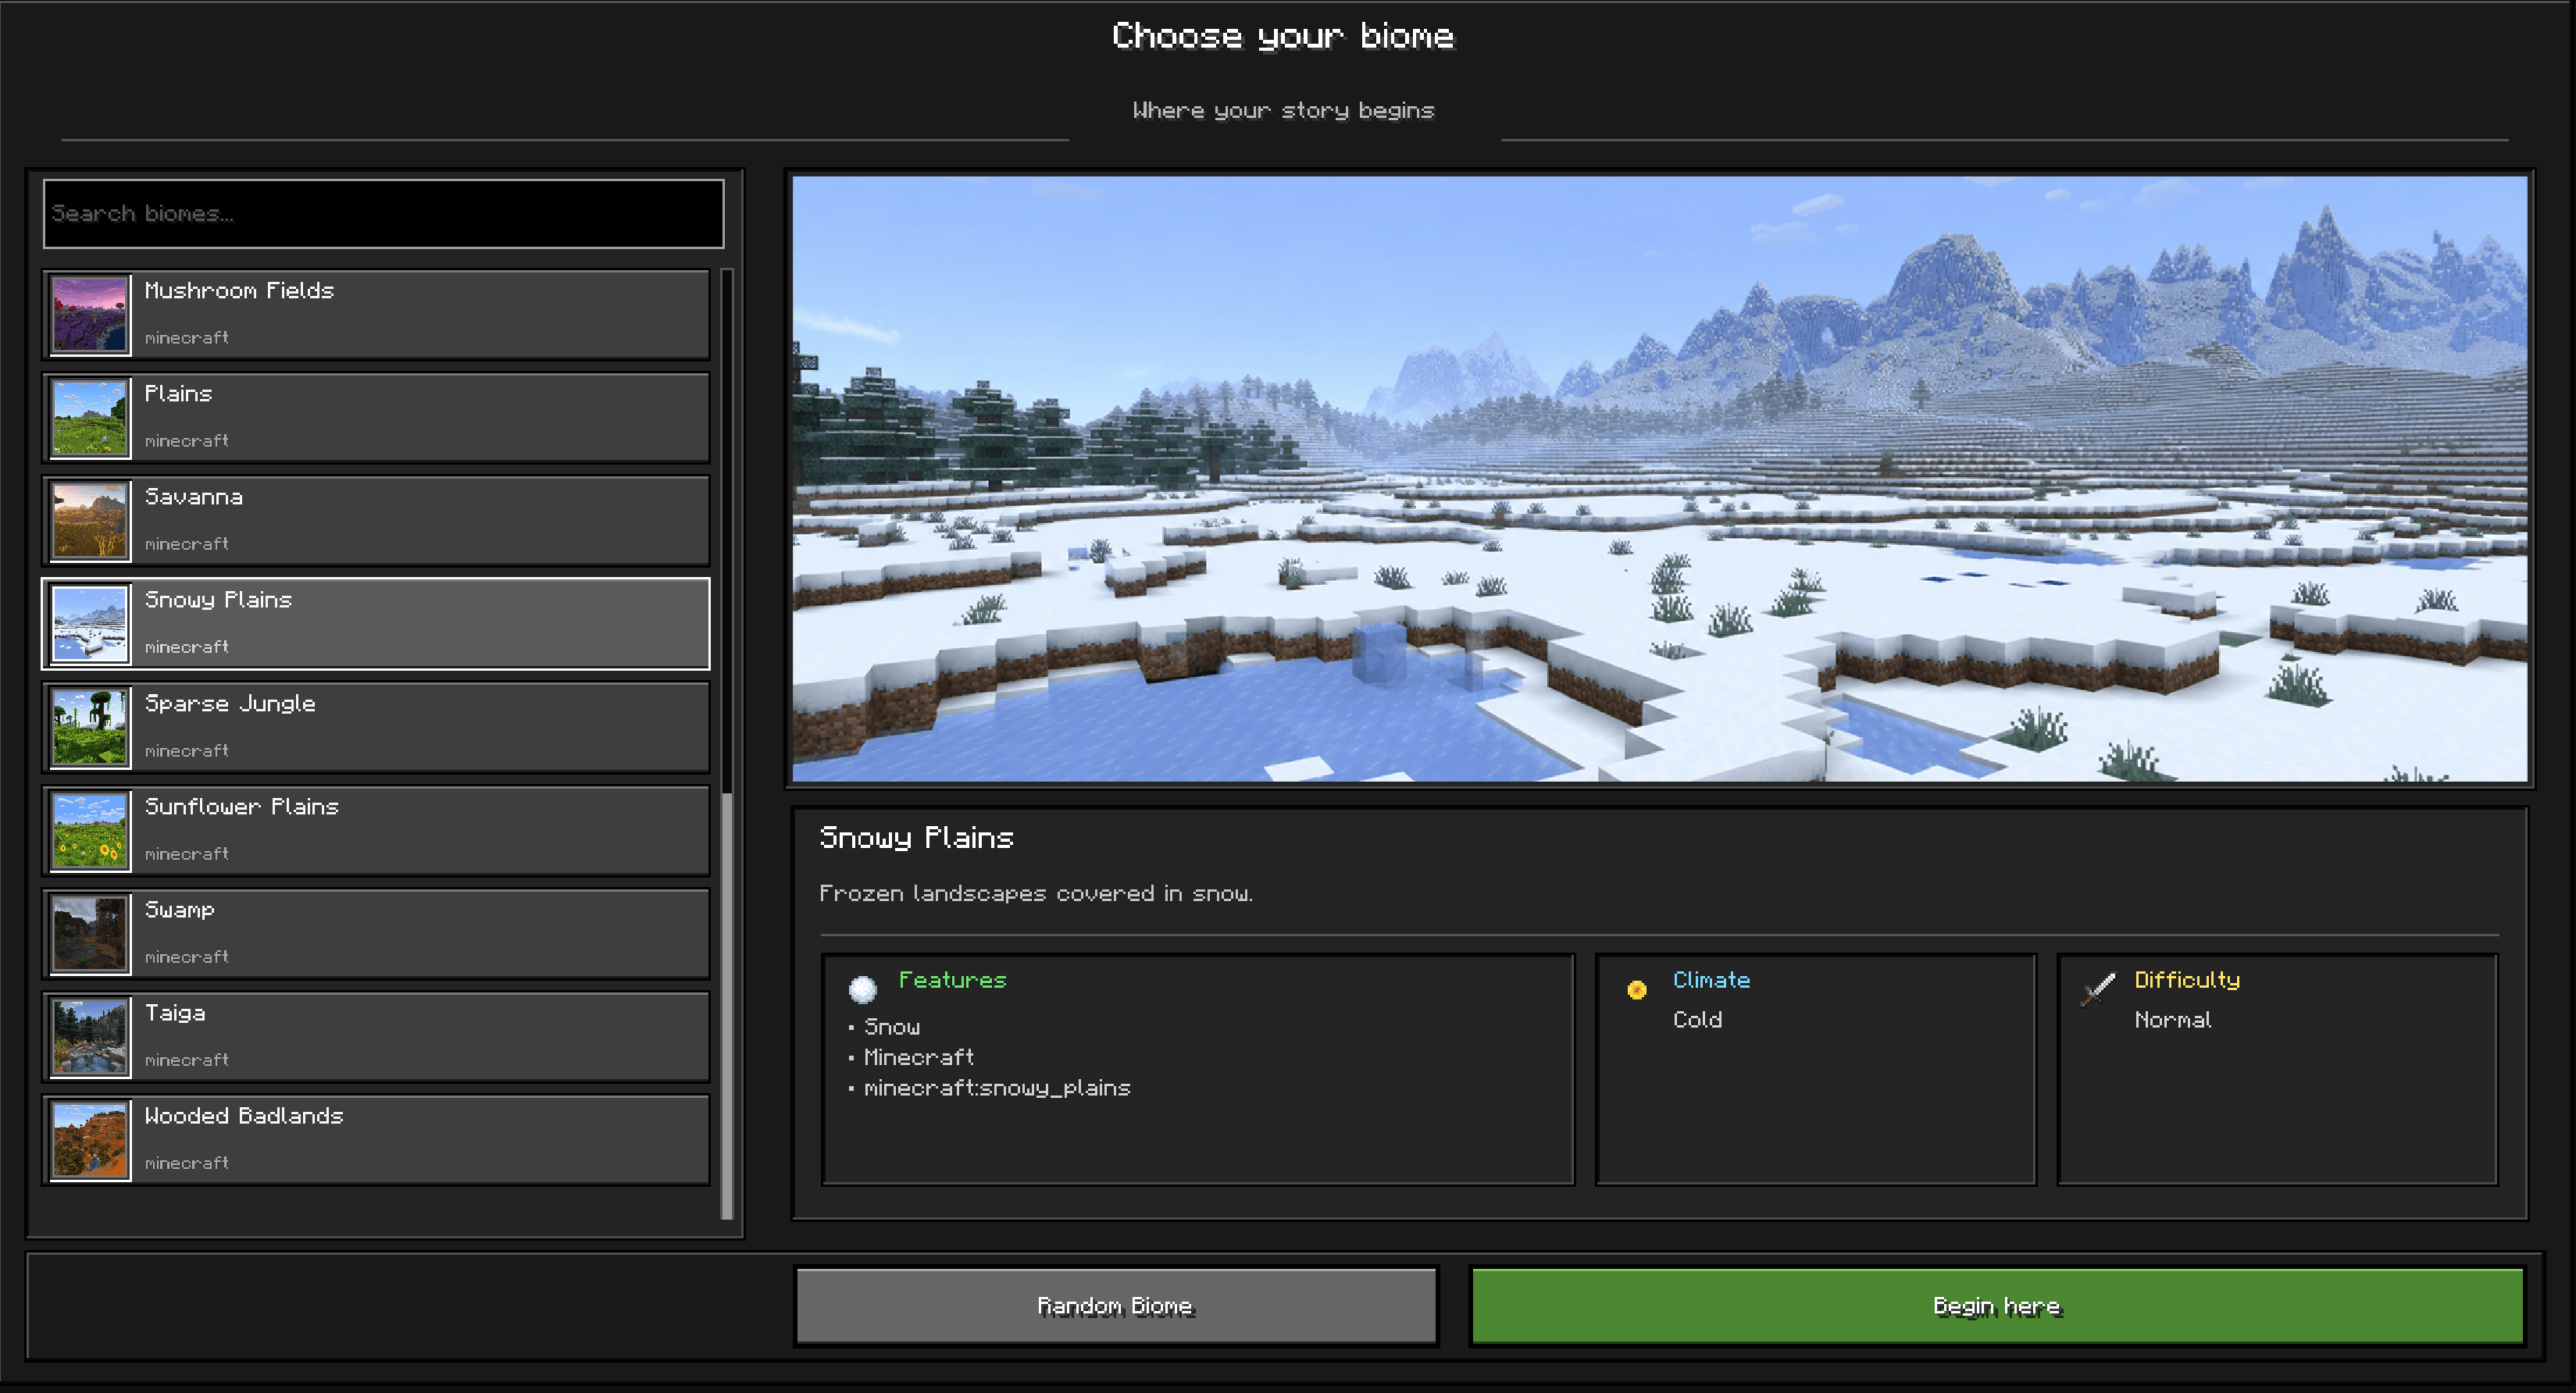Click the Snow feature entry
This screenshot has width=2576, height=1393.
[892, 1027]
